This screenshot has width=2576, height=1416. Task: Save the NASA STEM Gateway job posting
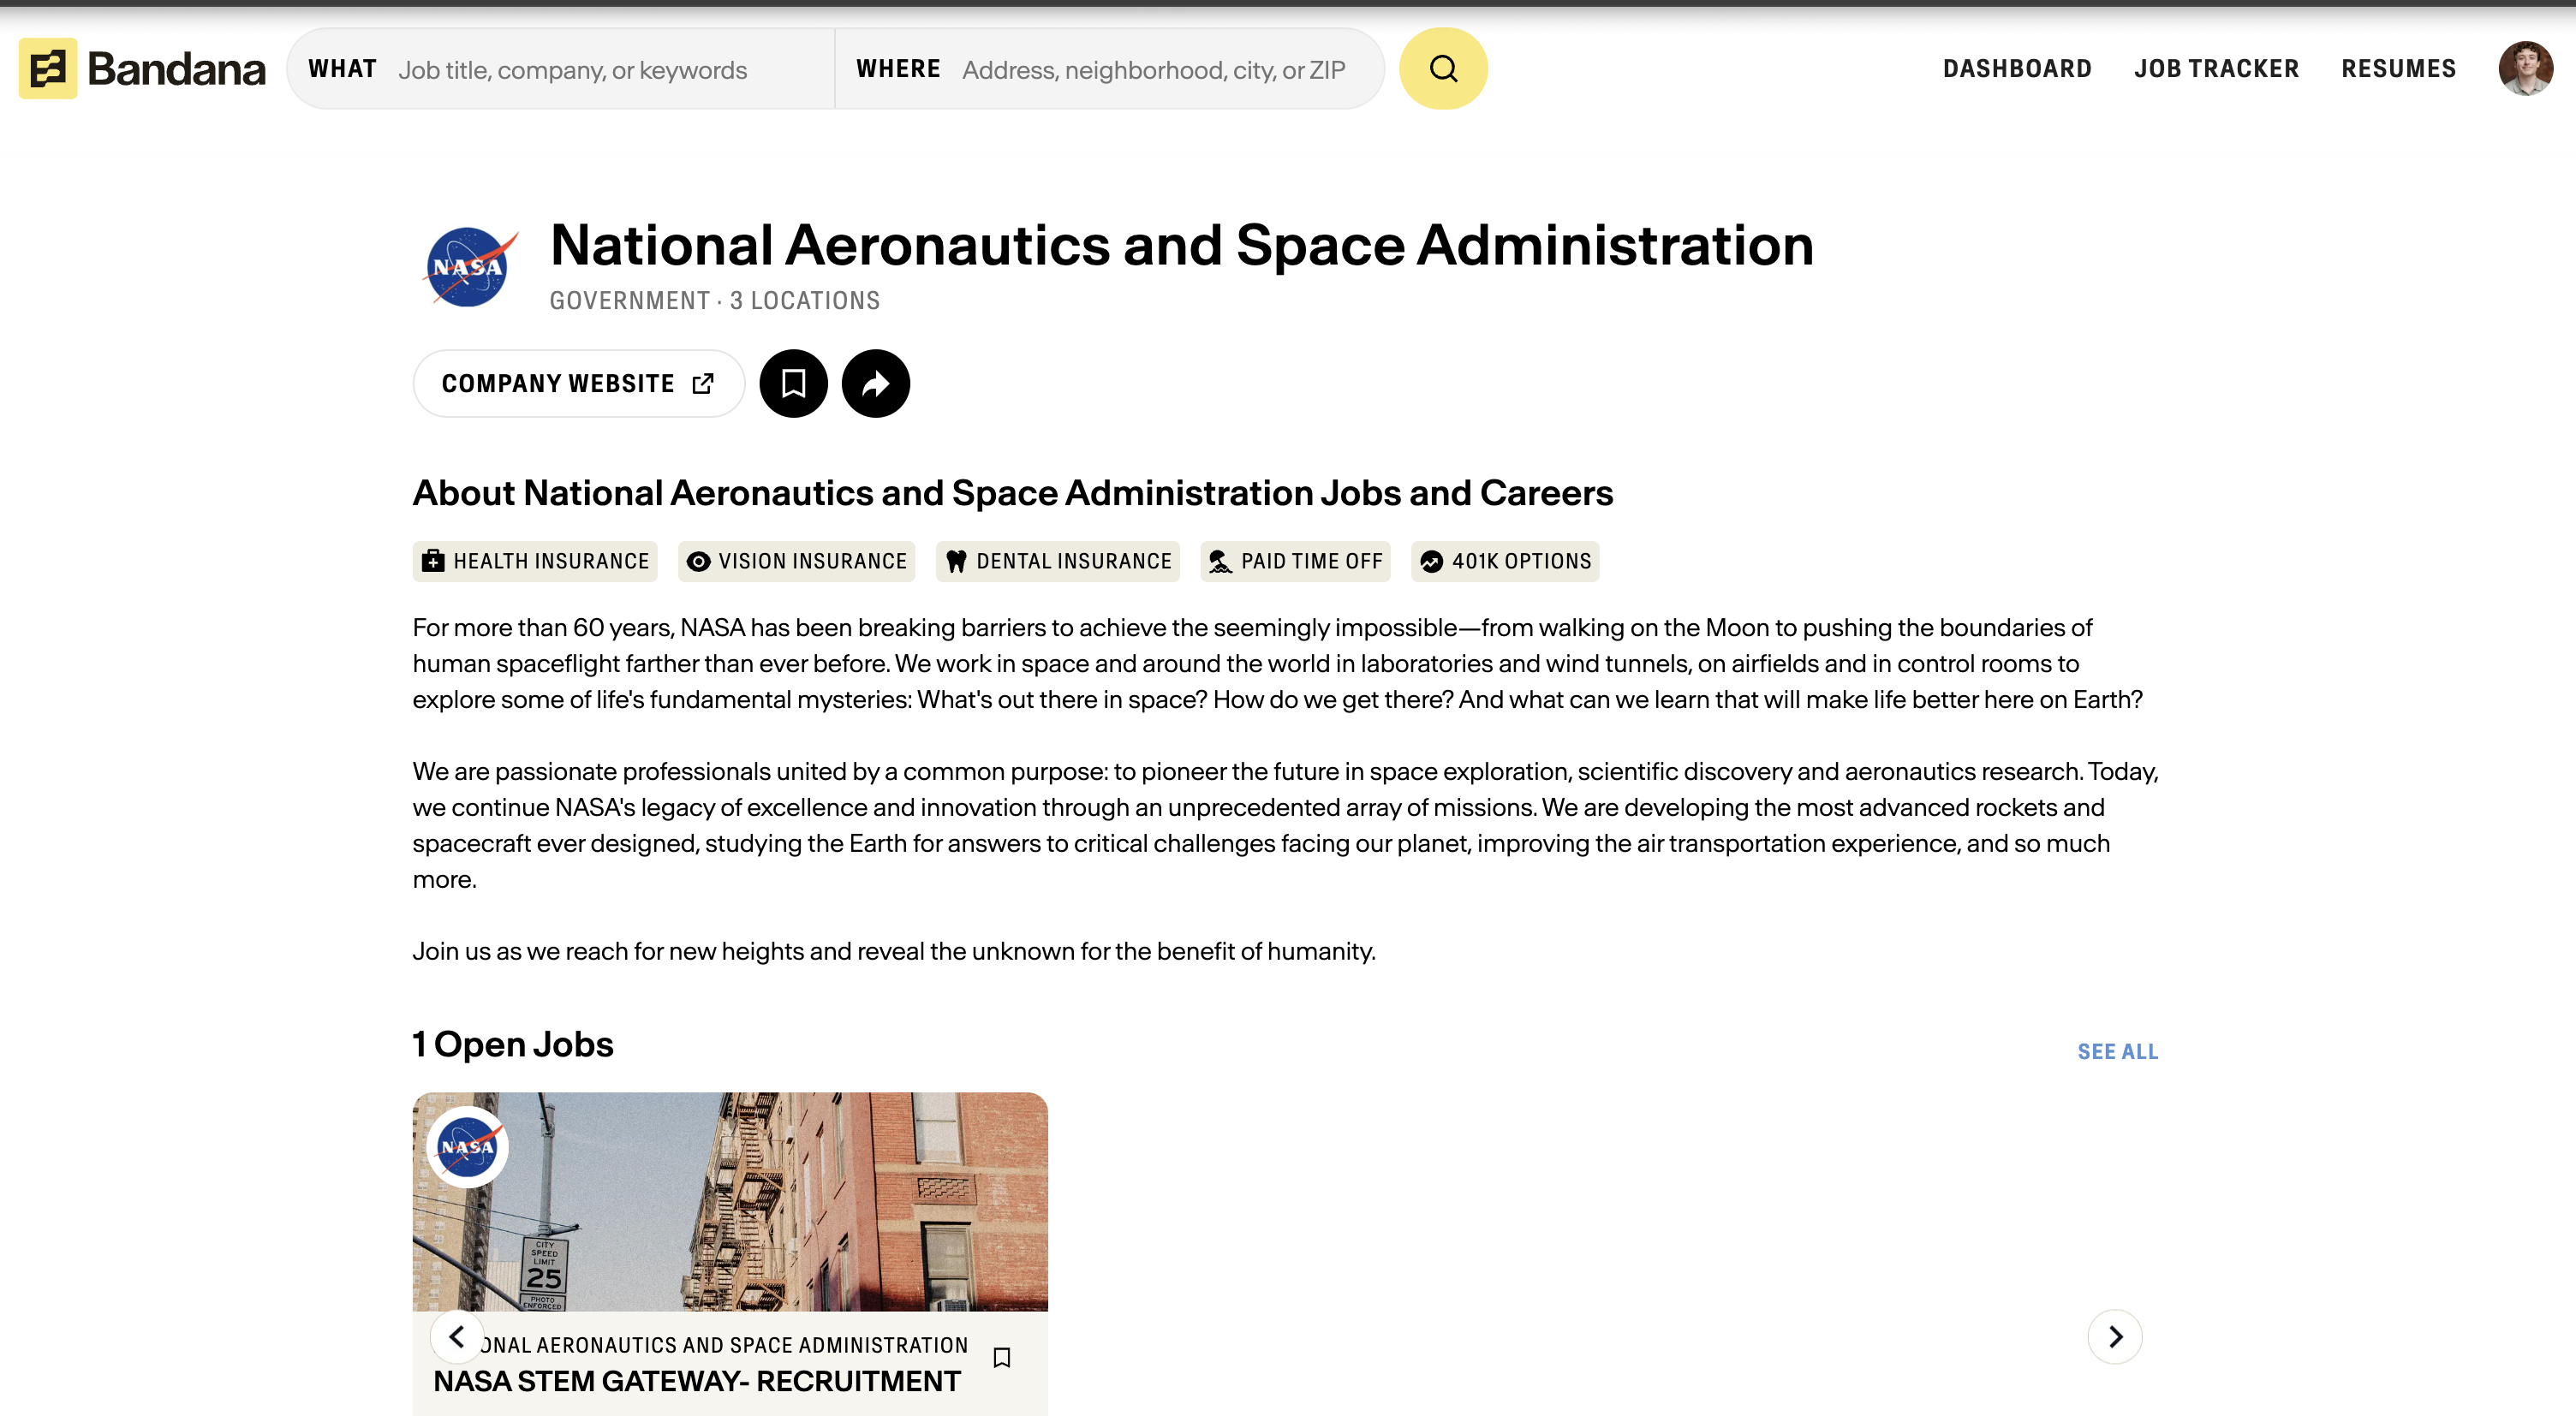click(1002, 1358)
